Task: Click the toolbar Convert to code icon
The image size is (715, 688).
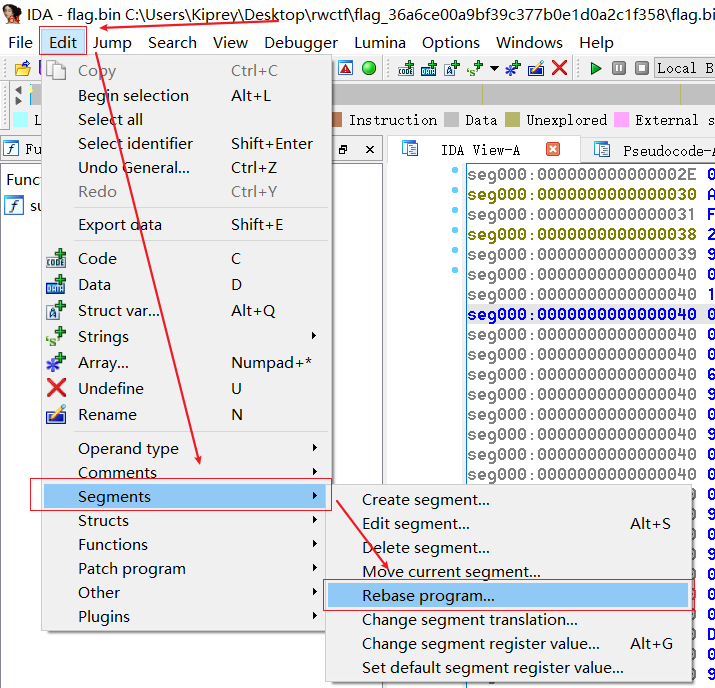Action: tap(406, 68)
